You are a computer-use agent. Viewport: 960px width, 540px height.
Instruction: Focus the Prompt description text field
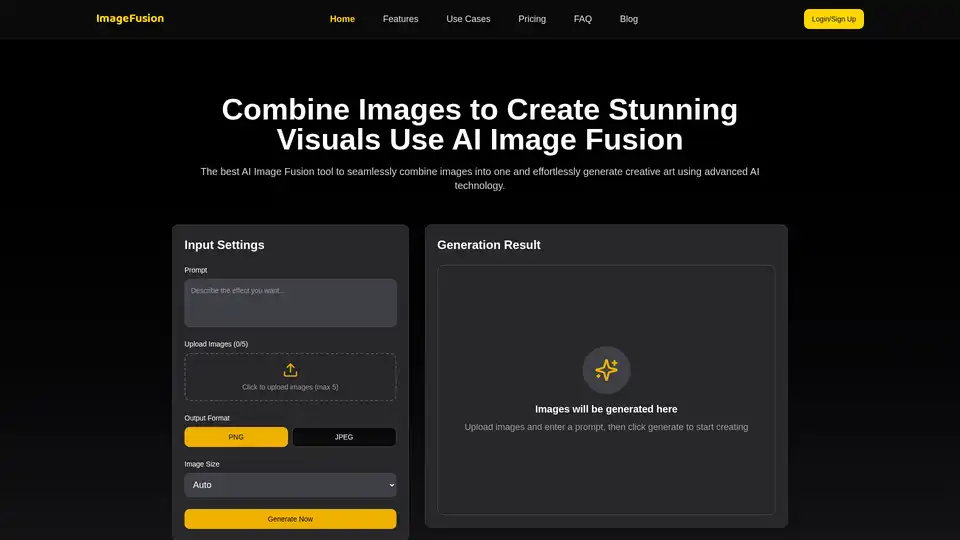click(290, 303)
